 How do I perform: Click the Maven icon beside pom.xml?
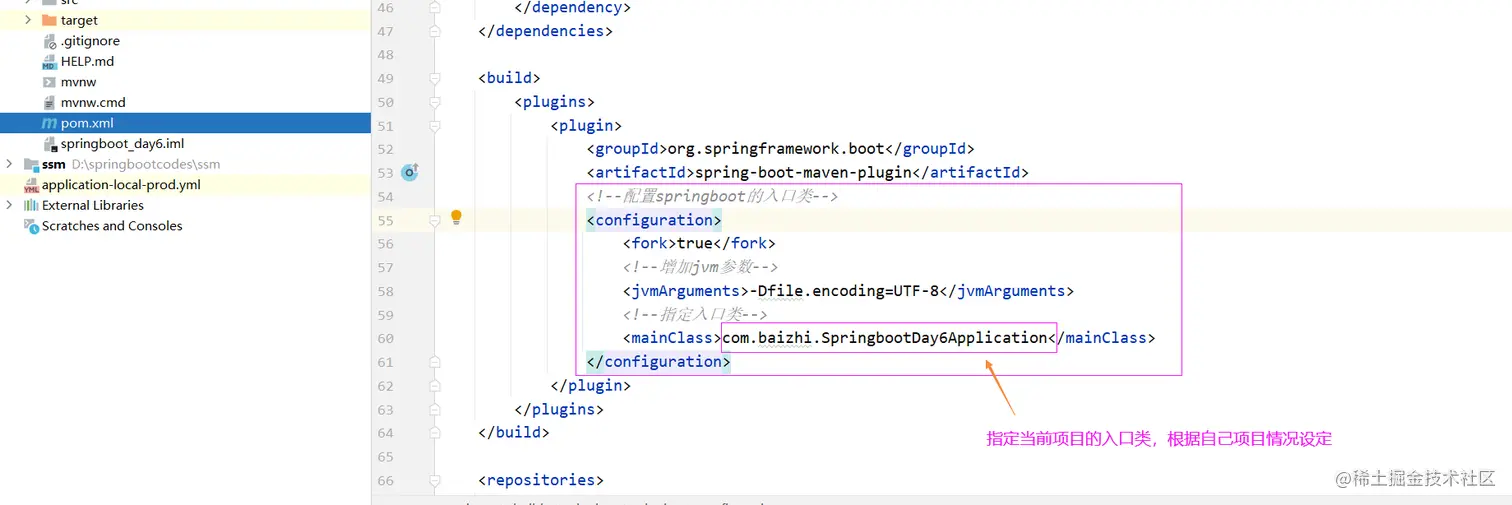click(50, 123)
